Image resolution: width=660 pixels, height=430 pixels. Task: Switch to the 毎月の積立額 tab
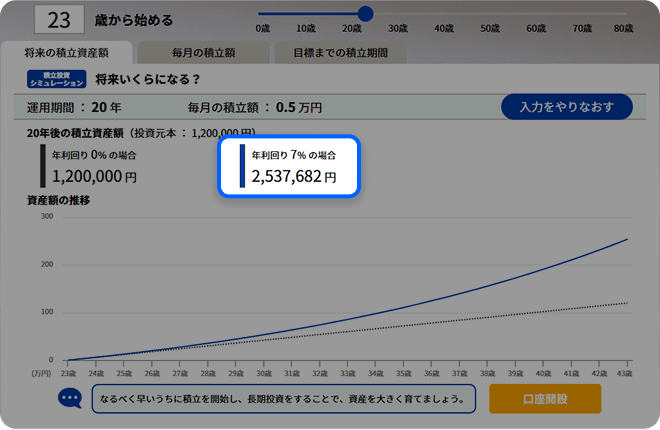203,53
